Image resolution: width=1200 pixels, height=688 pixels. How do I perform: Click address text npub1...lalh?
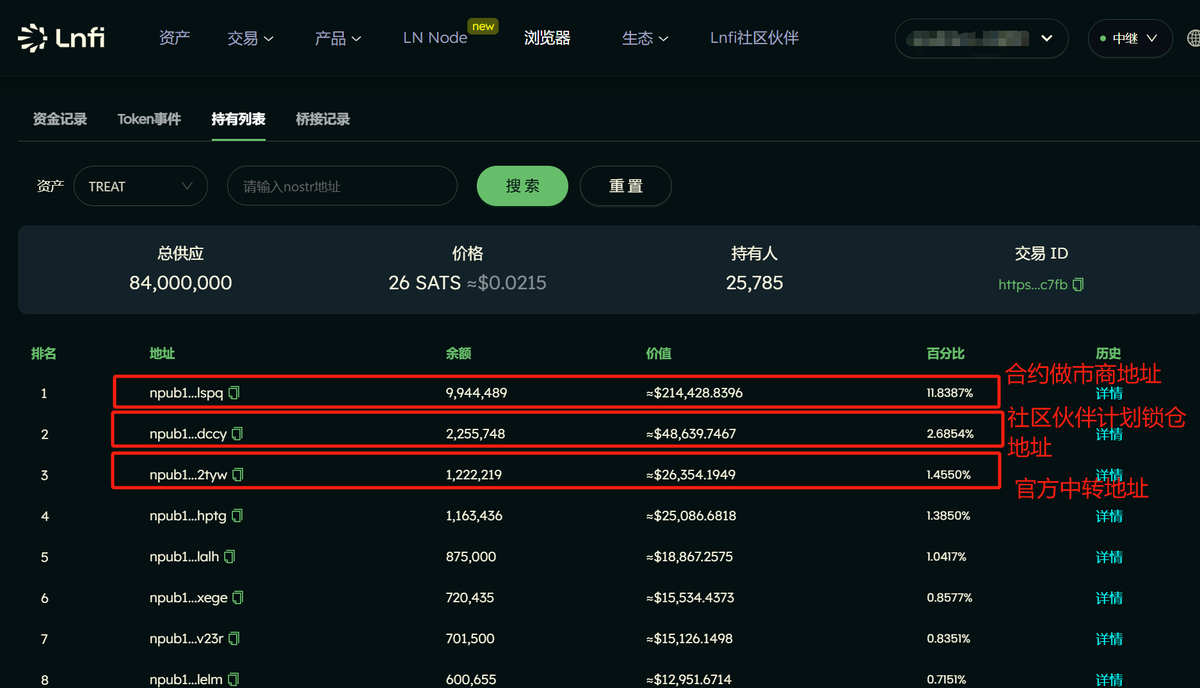(x=185, y=556)
